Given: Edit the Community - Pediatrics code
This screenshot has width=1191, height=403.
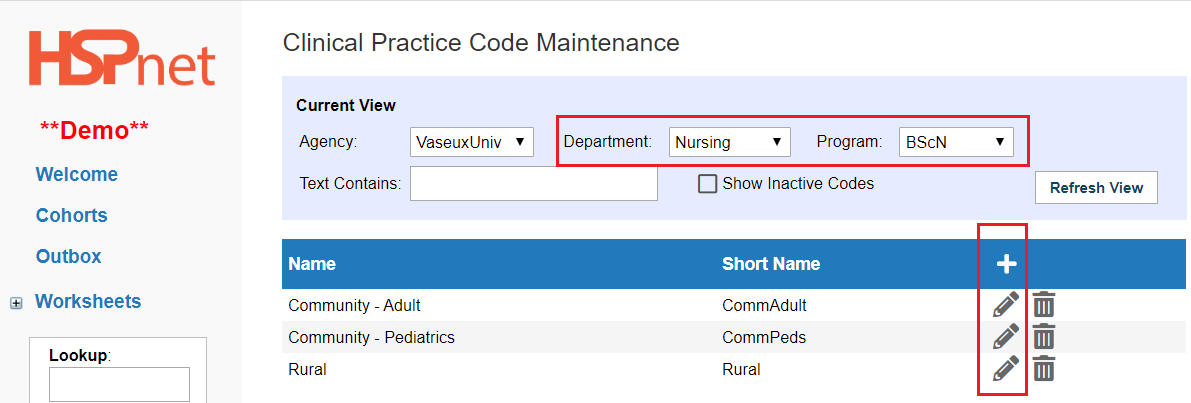Looking at the screenshot, I should click(x=1006, y=336).
